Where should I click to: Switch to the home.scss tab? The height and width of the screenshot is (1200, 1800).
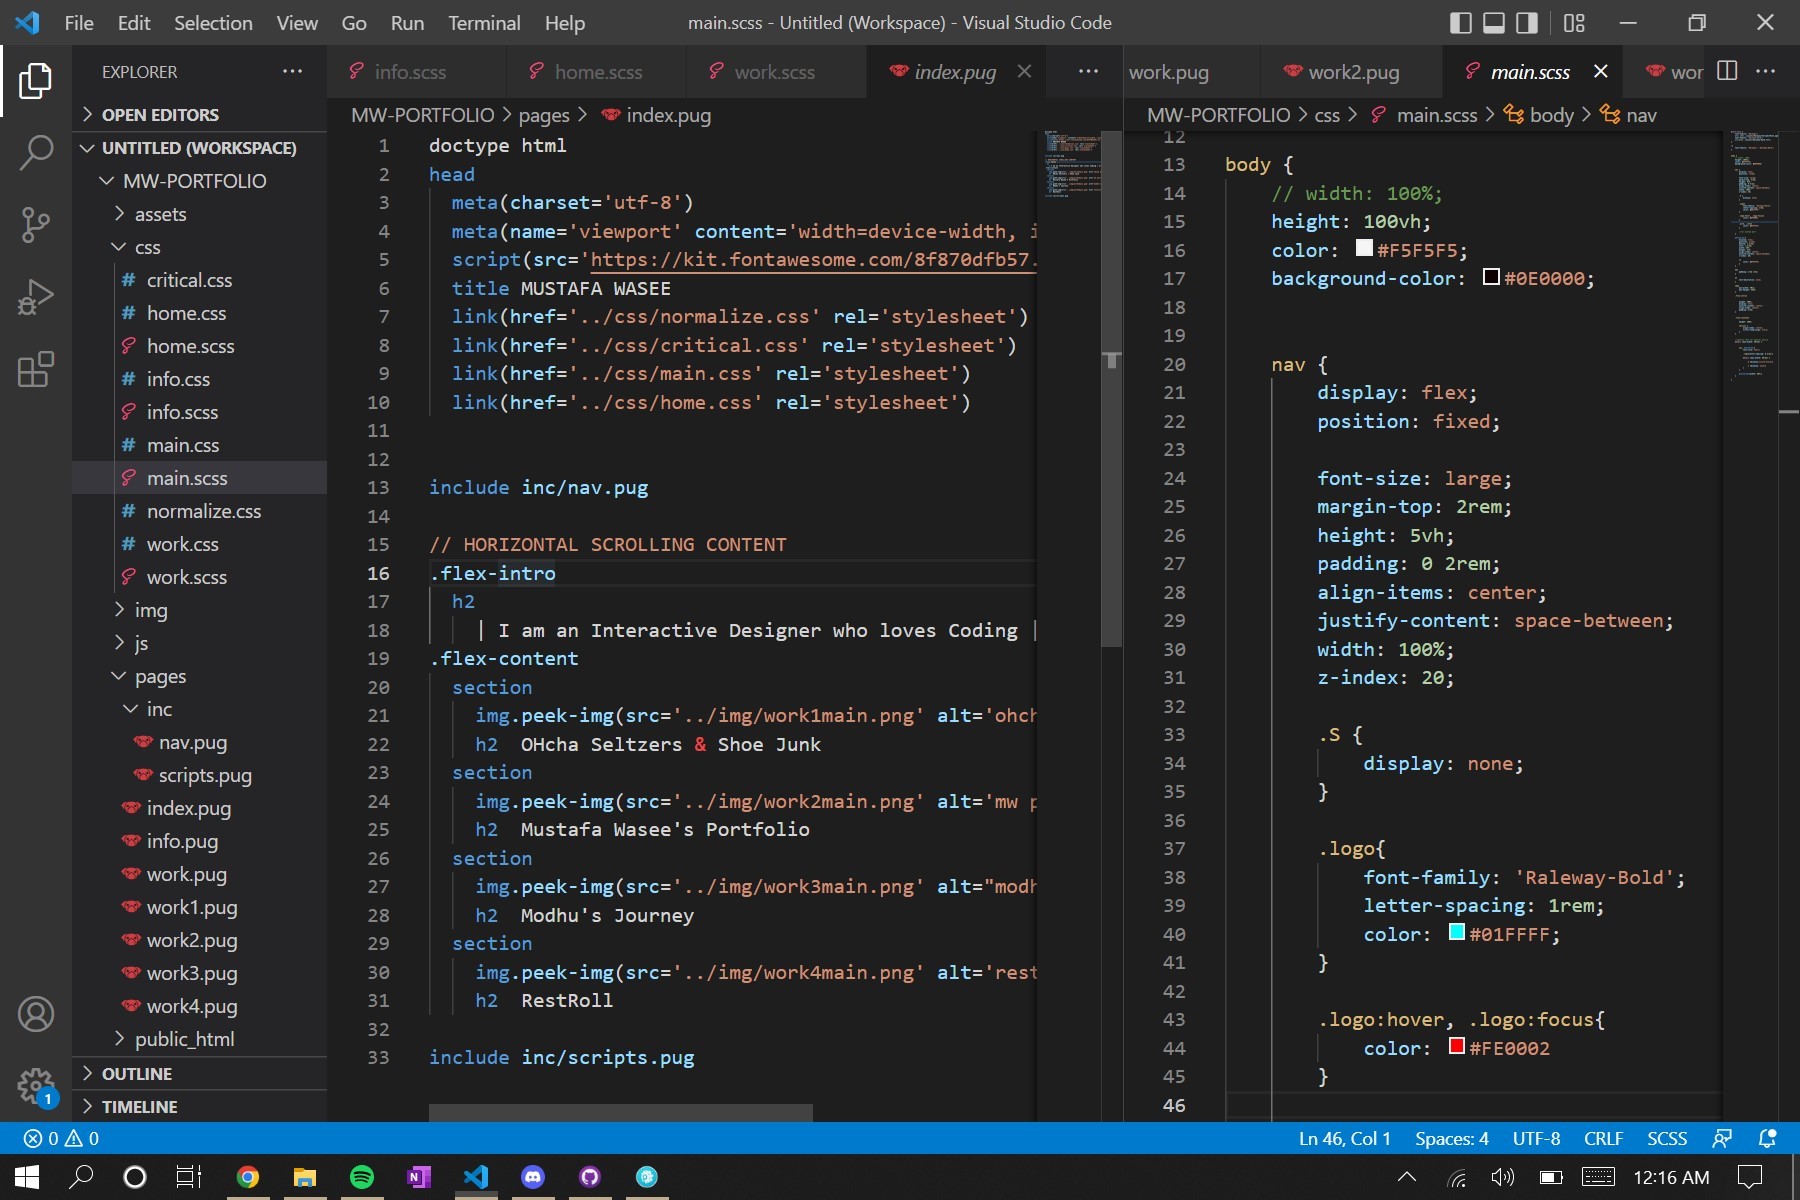[598, 71]
